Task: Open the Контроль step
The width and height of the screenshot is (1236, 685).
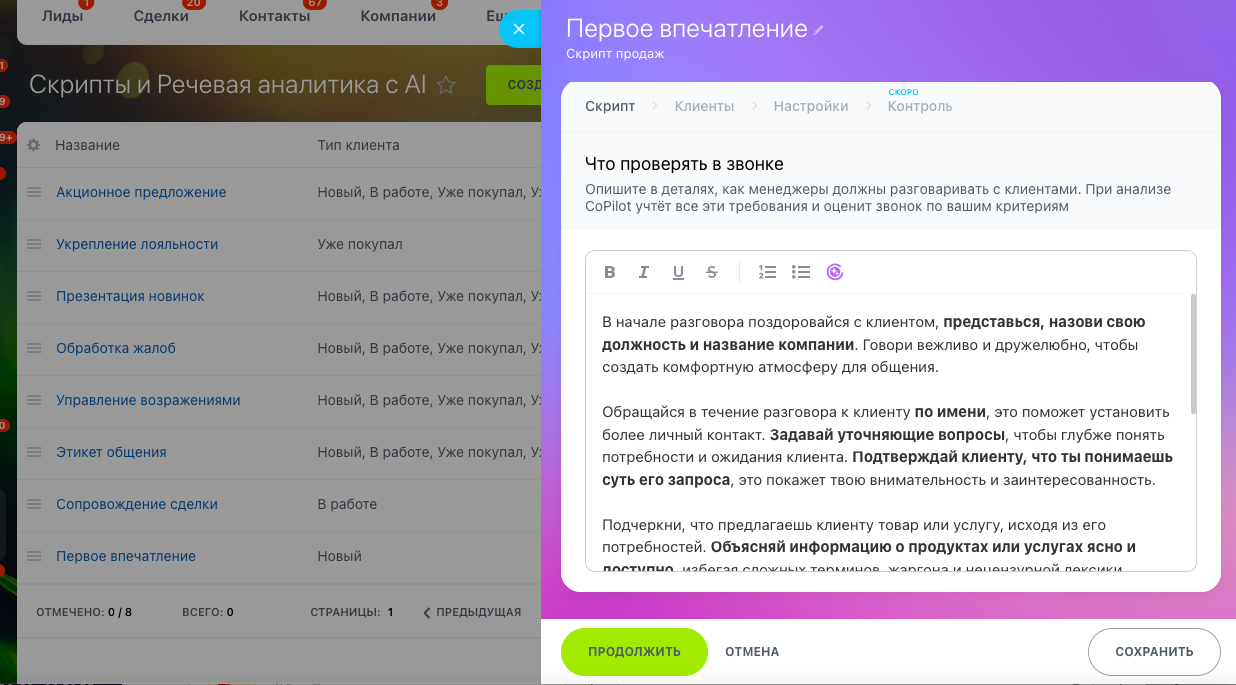Action: pyautogui.click(x=920, y=106)
